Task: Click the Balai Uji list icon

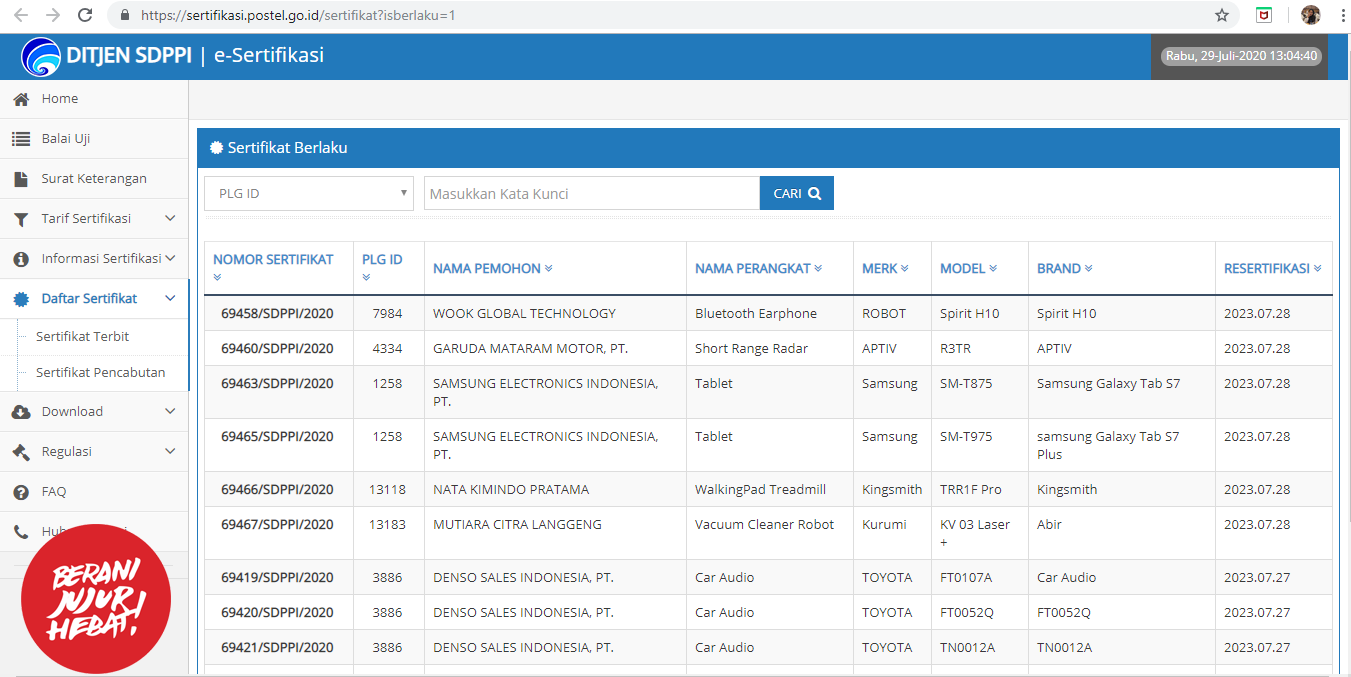Action: click(x=21, y=139)
